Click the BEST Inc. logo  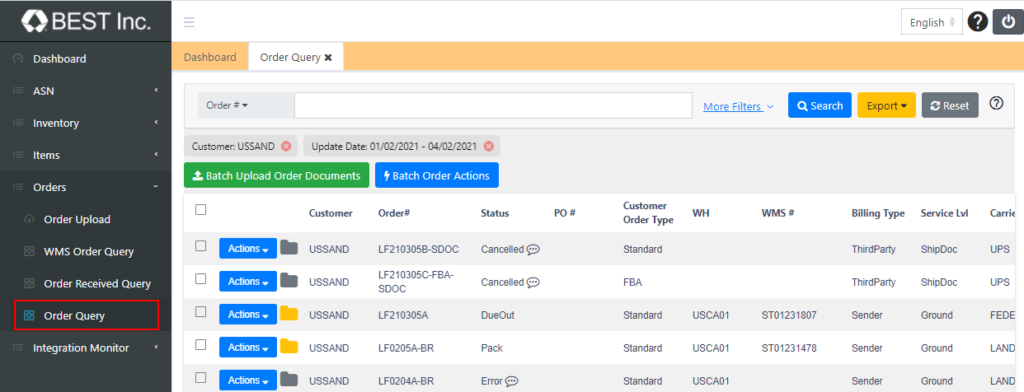(86, 21)
